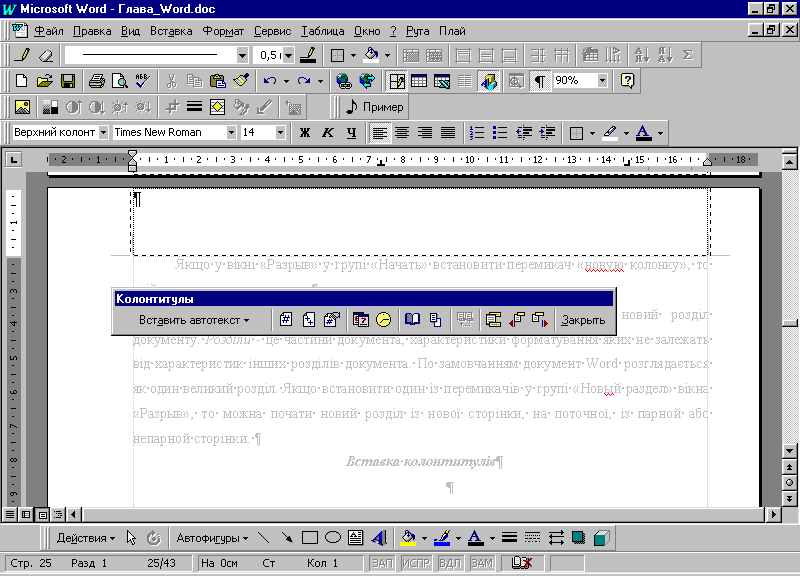Open the line weight 0,5 dropdown
The height and width of the screenshot is (576, 800).
289,55
